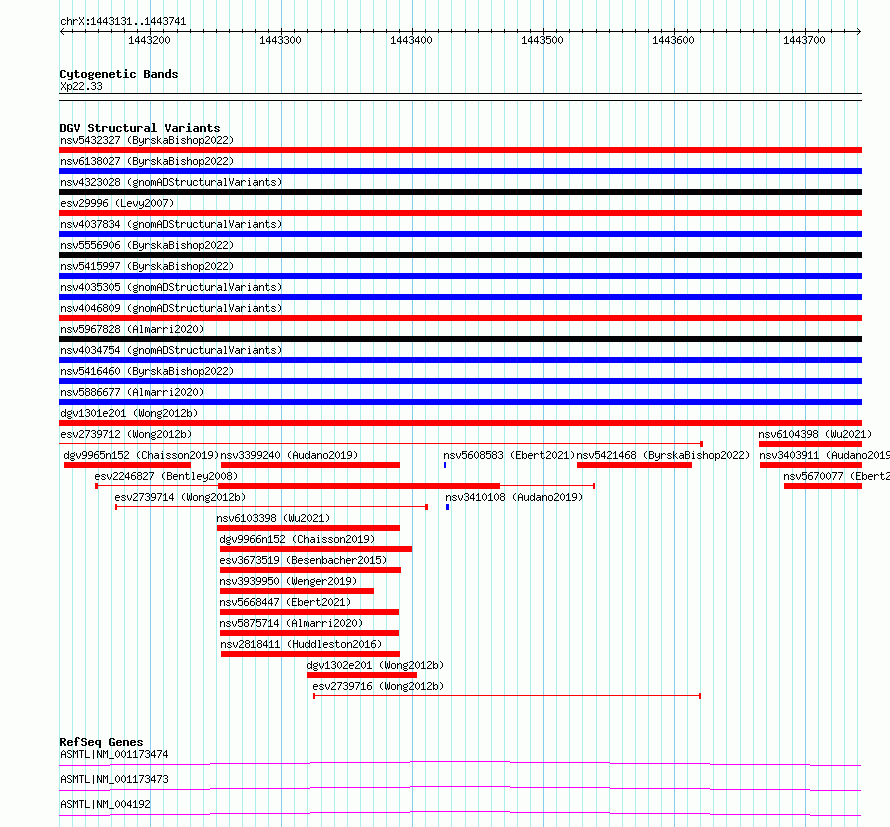Select the nsv6138027 (ByrskaBishop2022) label

coord(147,161)
